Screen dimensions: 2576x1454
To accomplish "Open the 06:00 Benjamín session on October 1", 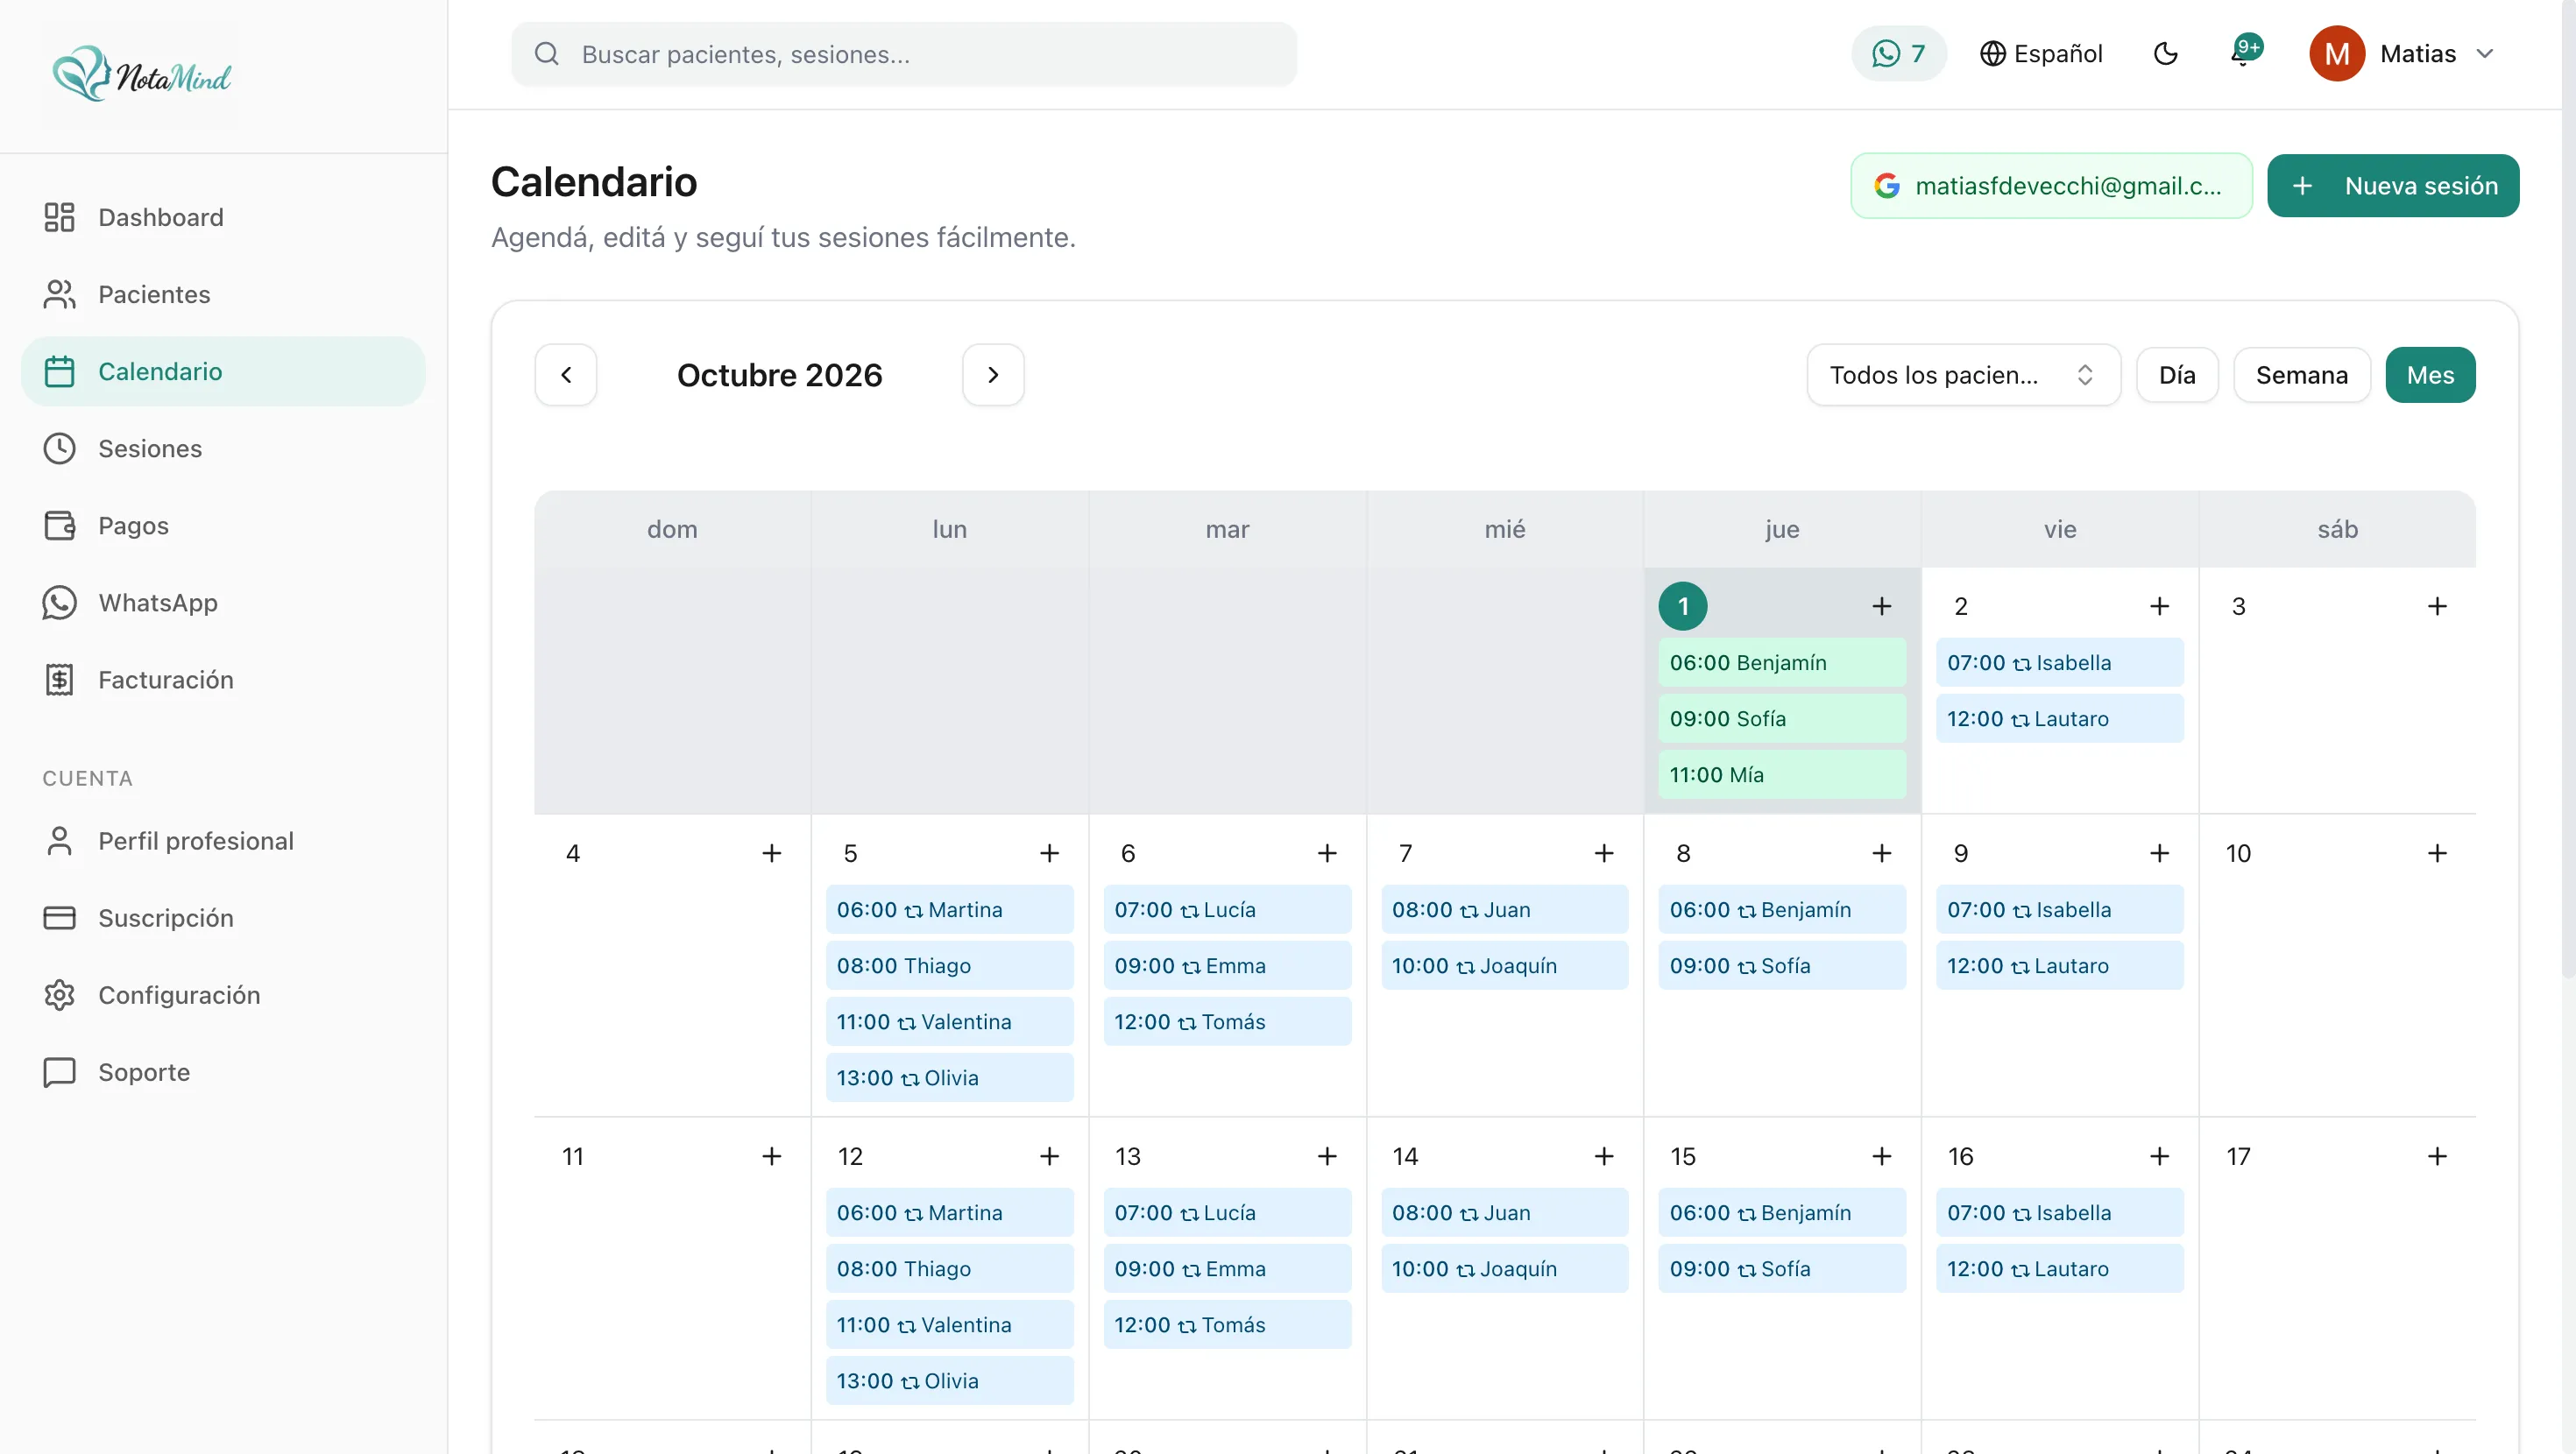I will click(x=1781, y=662).
